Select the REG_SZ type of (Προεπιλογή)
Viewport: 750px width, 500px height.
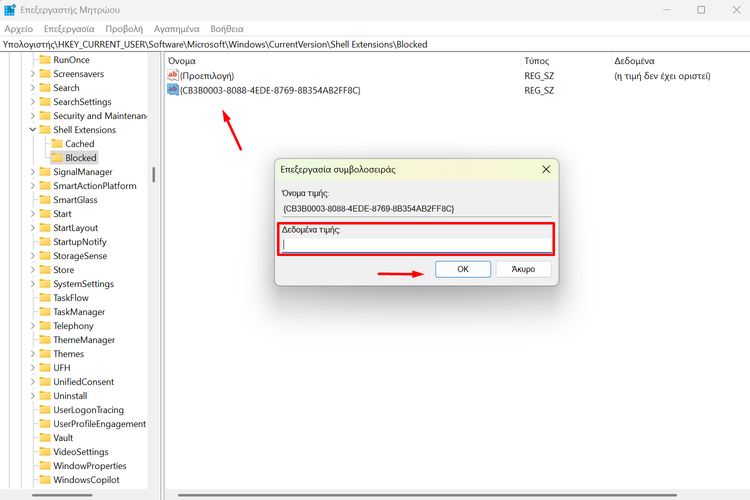point(539,76)
